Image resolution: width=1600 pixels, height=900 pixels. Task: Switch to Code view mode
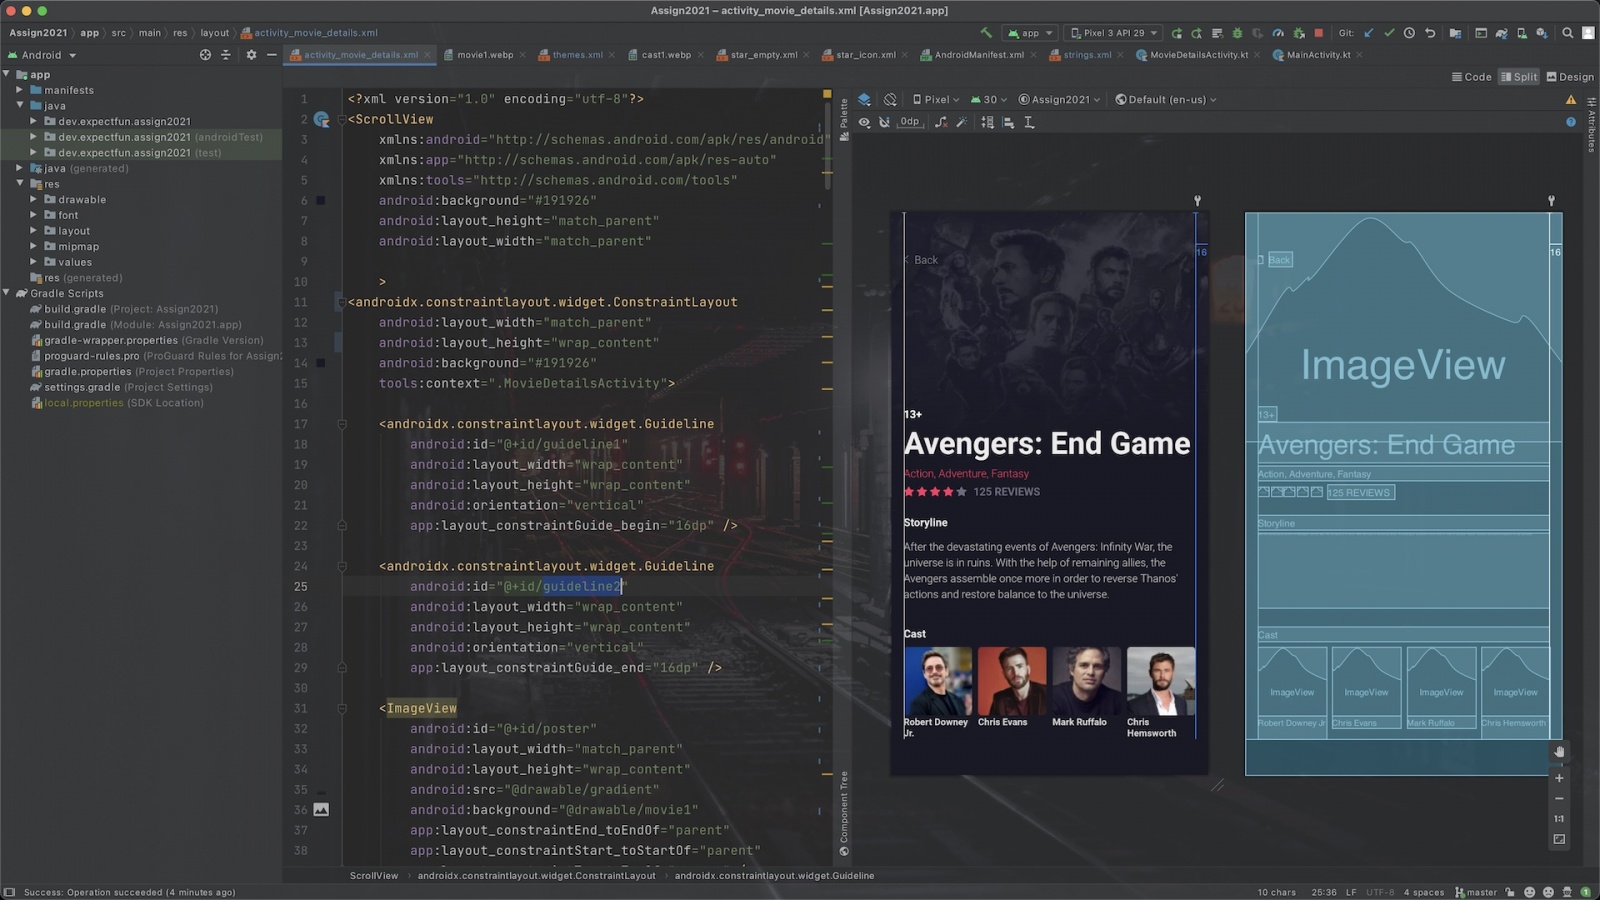pyautogui.click(x=1472, y=77)
